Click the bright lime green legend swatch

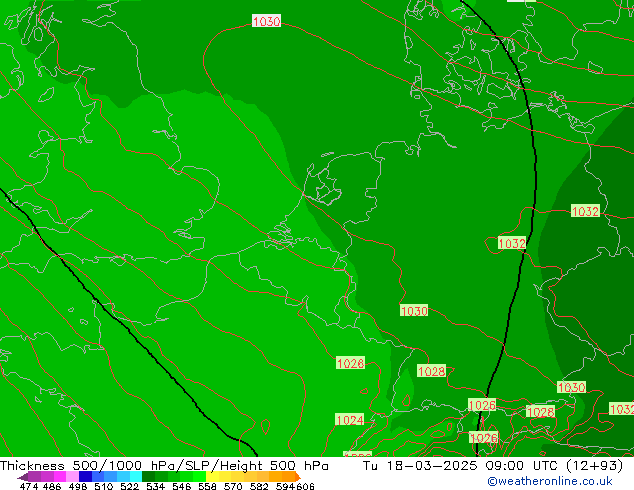point(199,477)
